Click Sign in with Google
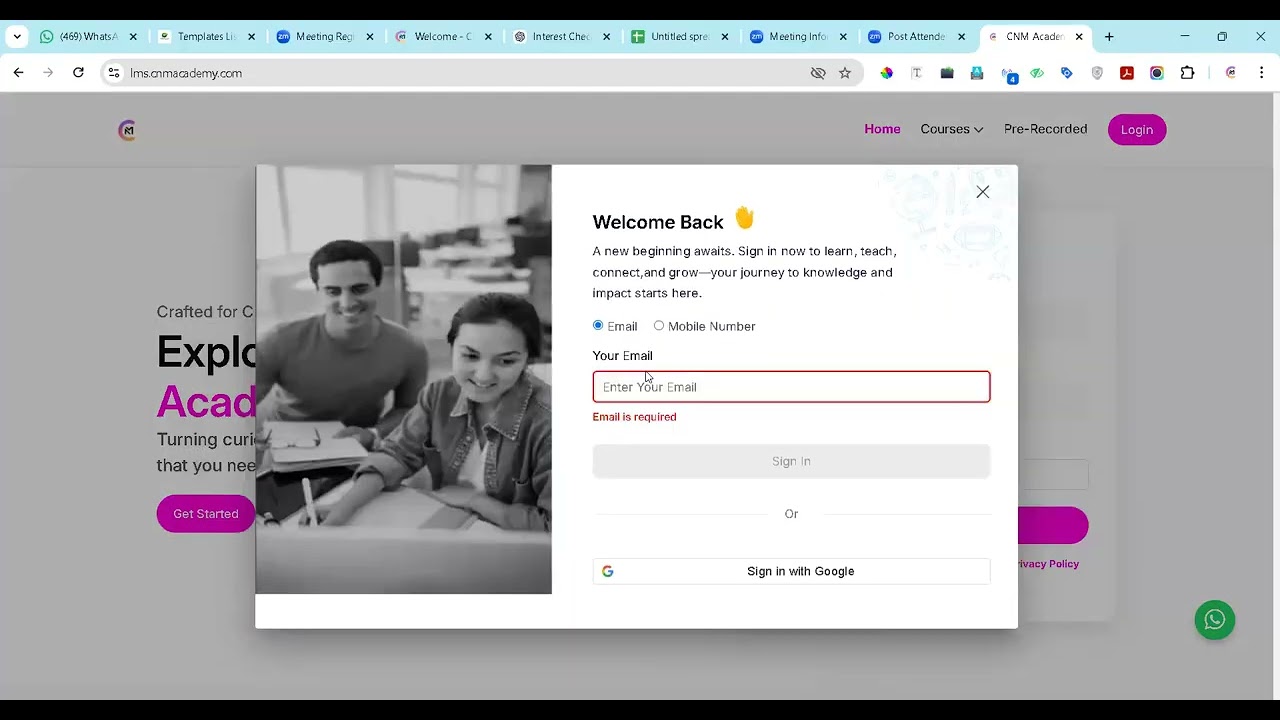The image size is (1280, 720). (x=791, y=571)
